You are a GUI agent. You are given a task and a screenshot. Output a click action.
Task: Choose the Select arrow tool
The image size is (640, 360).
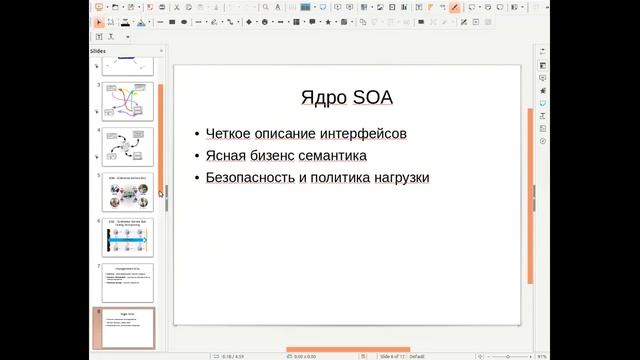tap(98, 22)
